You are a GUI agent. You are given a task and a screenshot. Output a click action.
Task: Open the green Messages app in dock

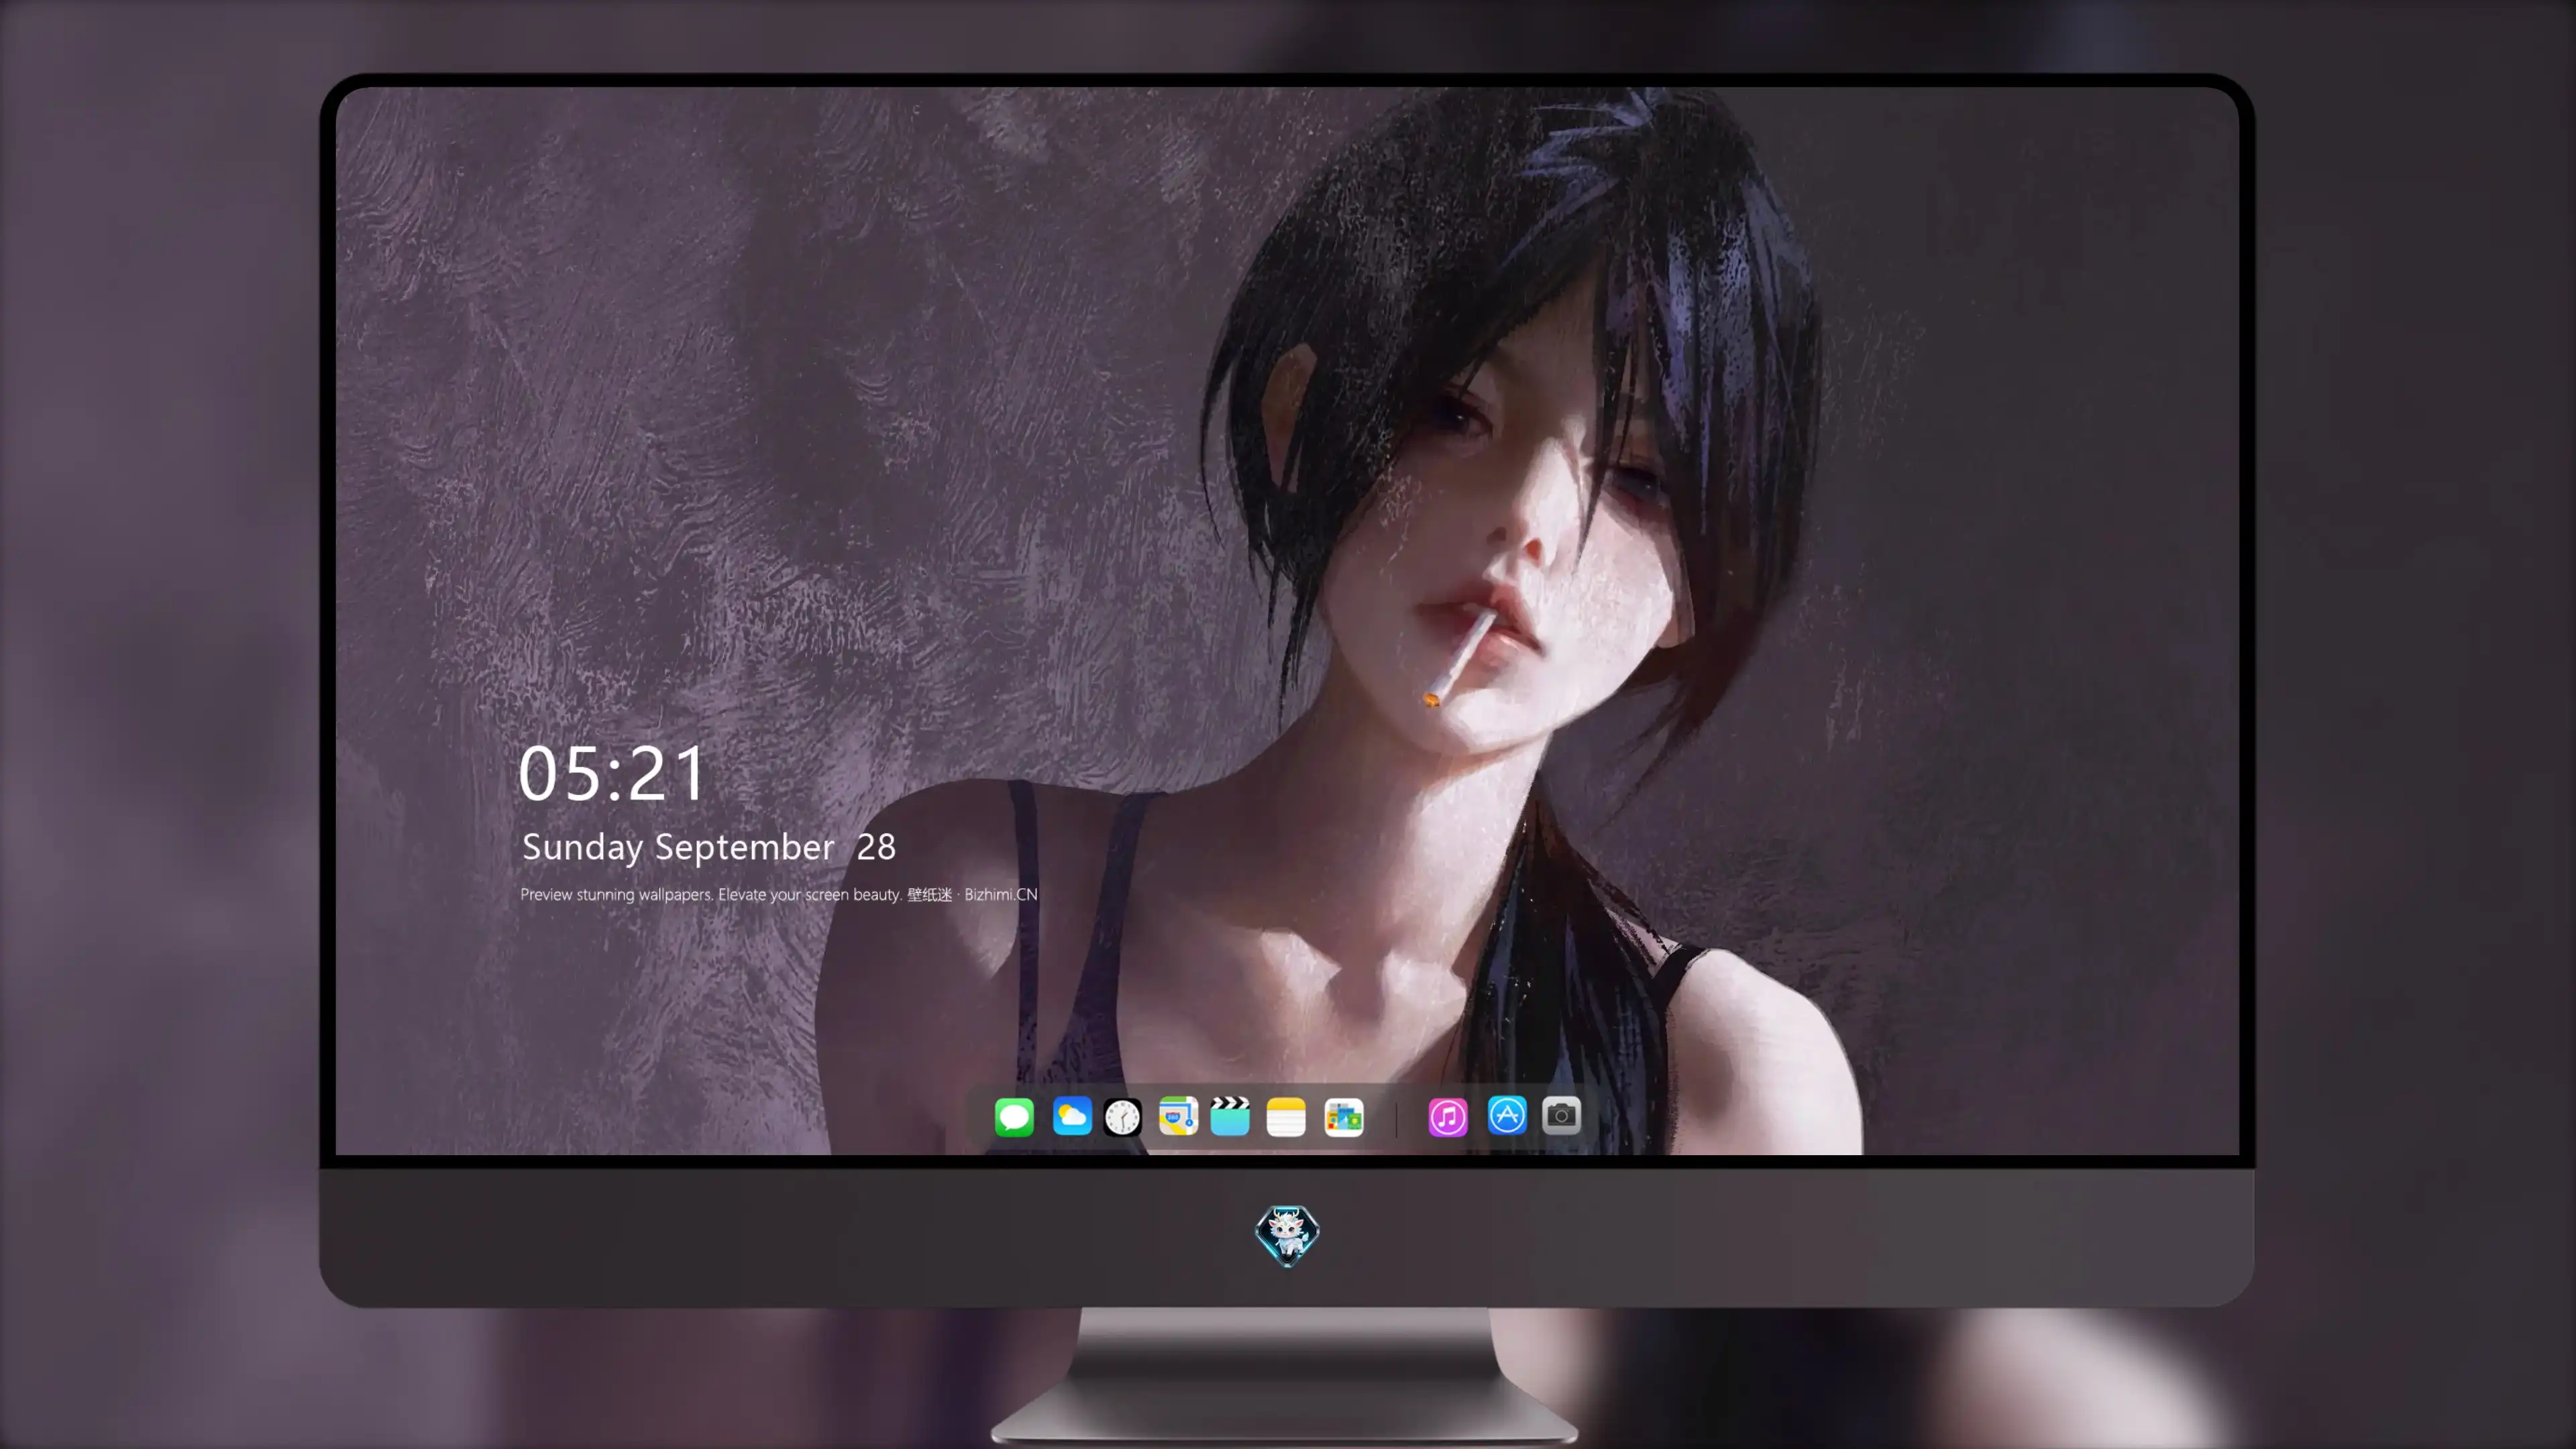tap(1014, 1117)
